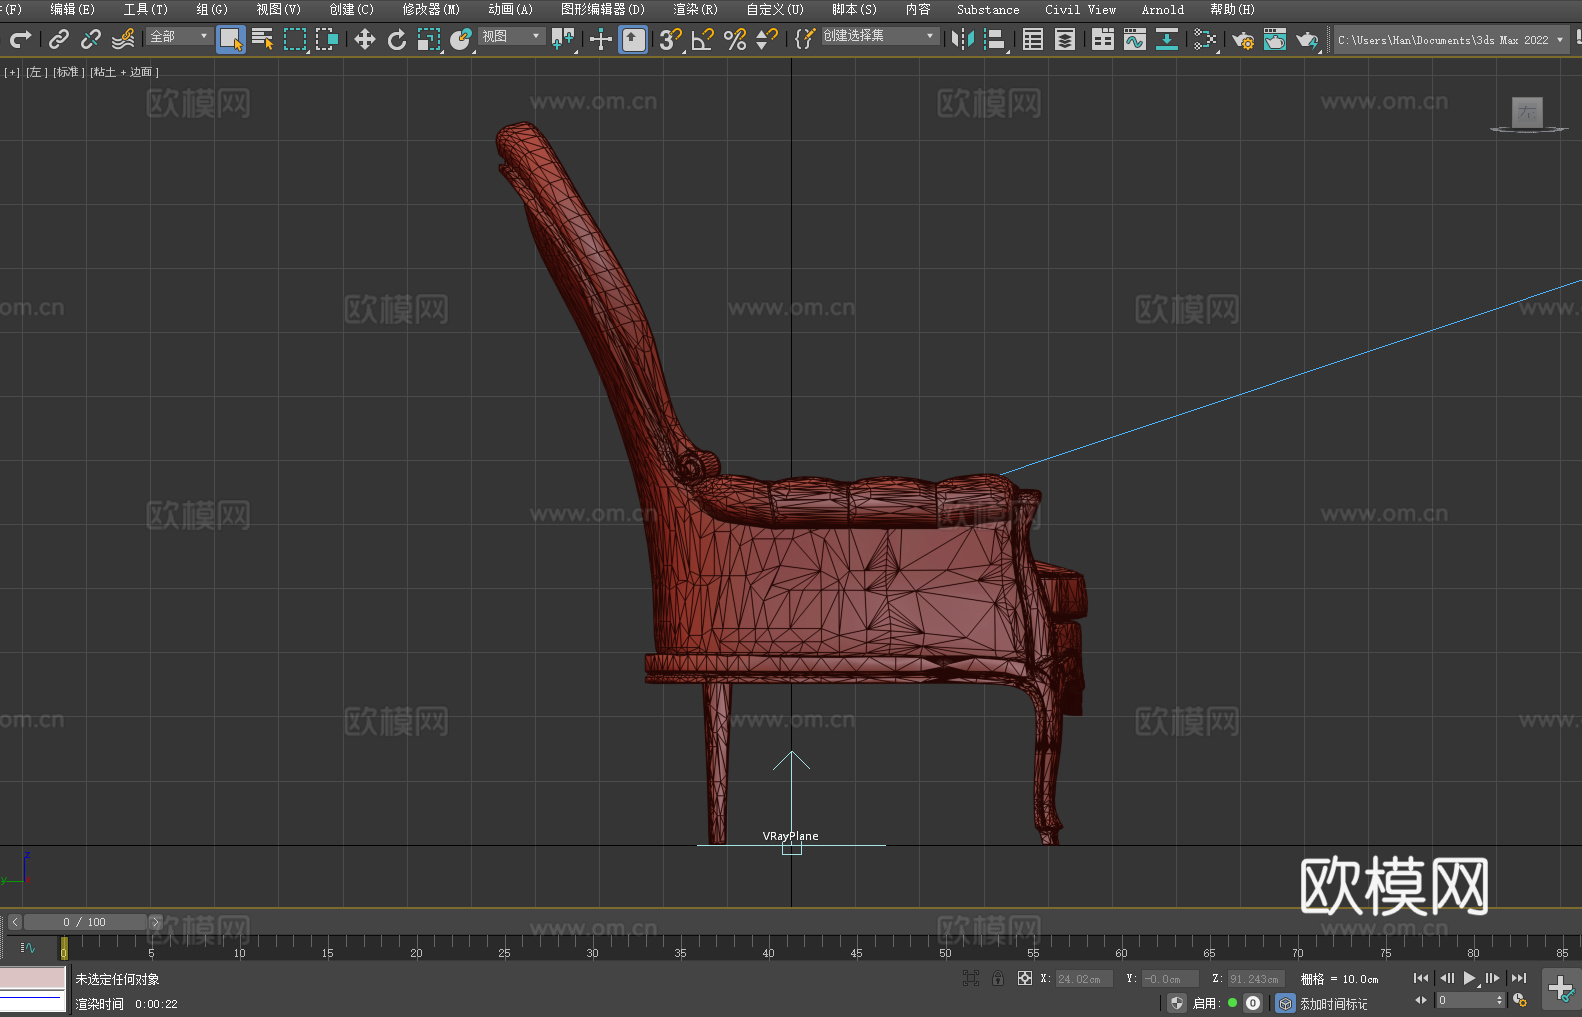This screenshot has width=1582, height=1017.
Task: Open Material Editor icon
Action: pos(1205,39)
